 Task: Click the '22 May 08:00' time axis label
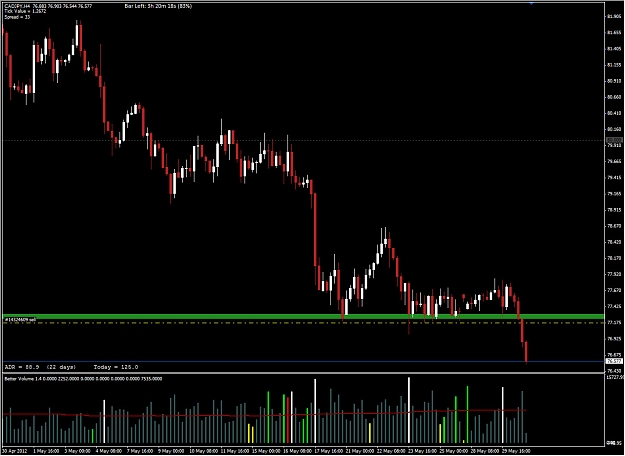391,451
